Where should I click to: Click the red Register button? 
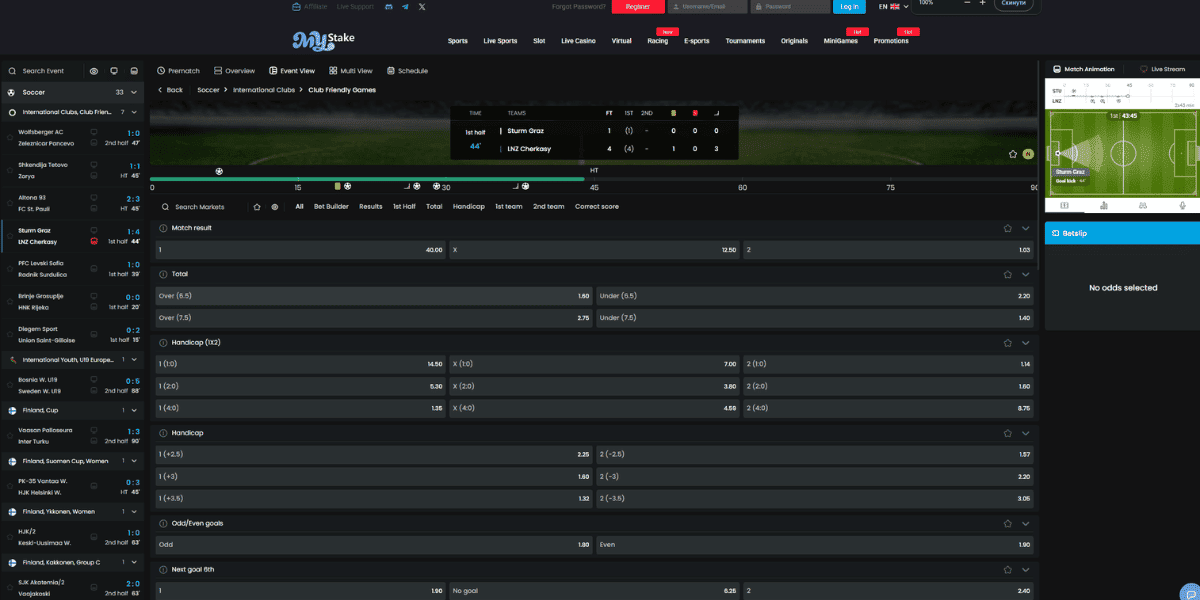[638, 6]
